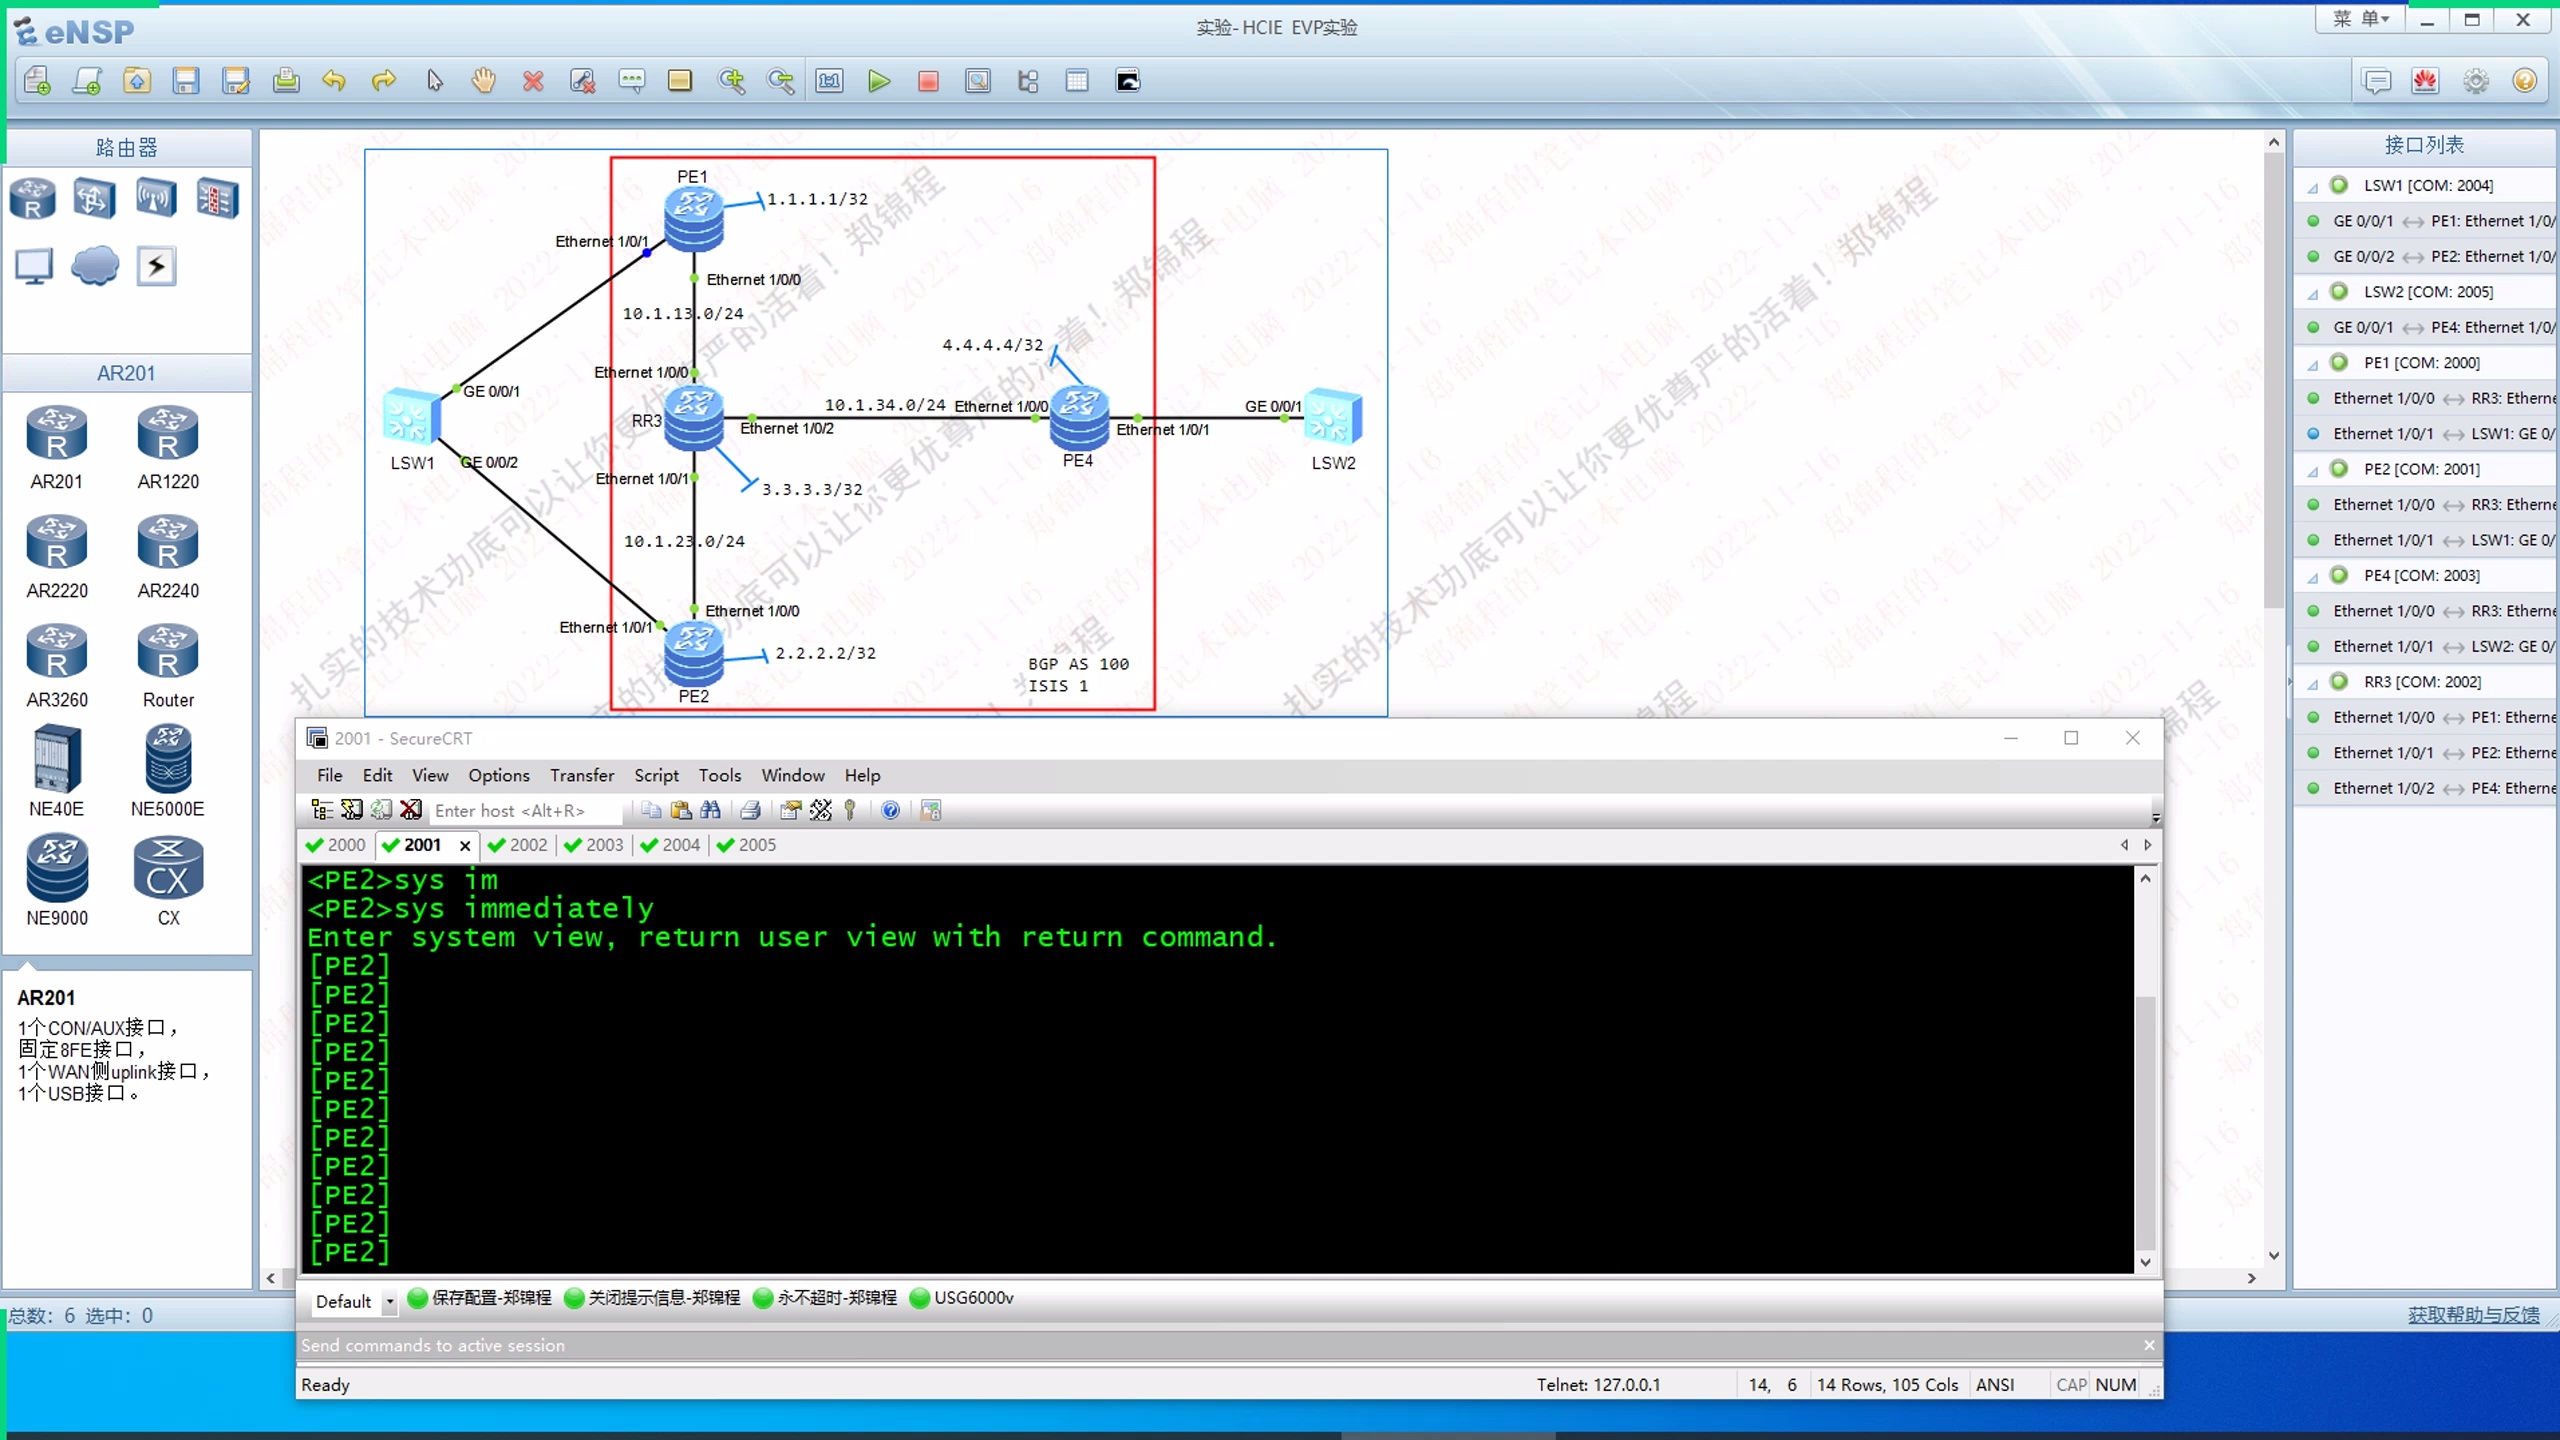Click the green Start Device play icon
Screen dimensions: 2560x1440
[879, 81]
